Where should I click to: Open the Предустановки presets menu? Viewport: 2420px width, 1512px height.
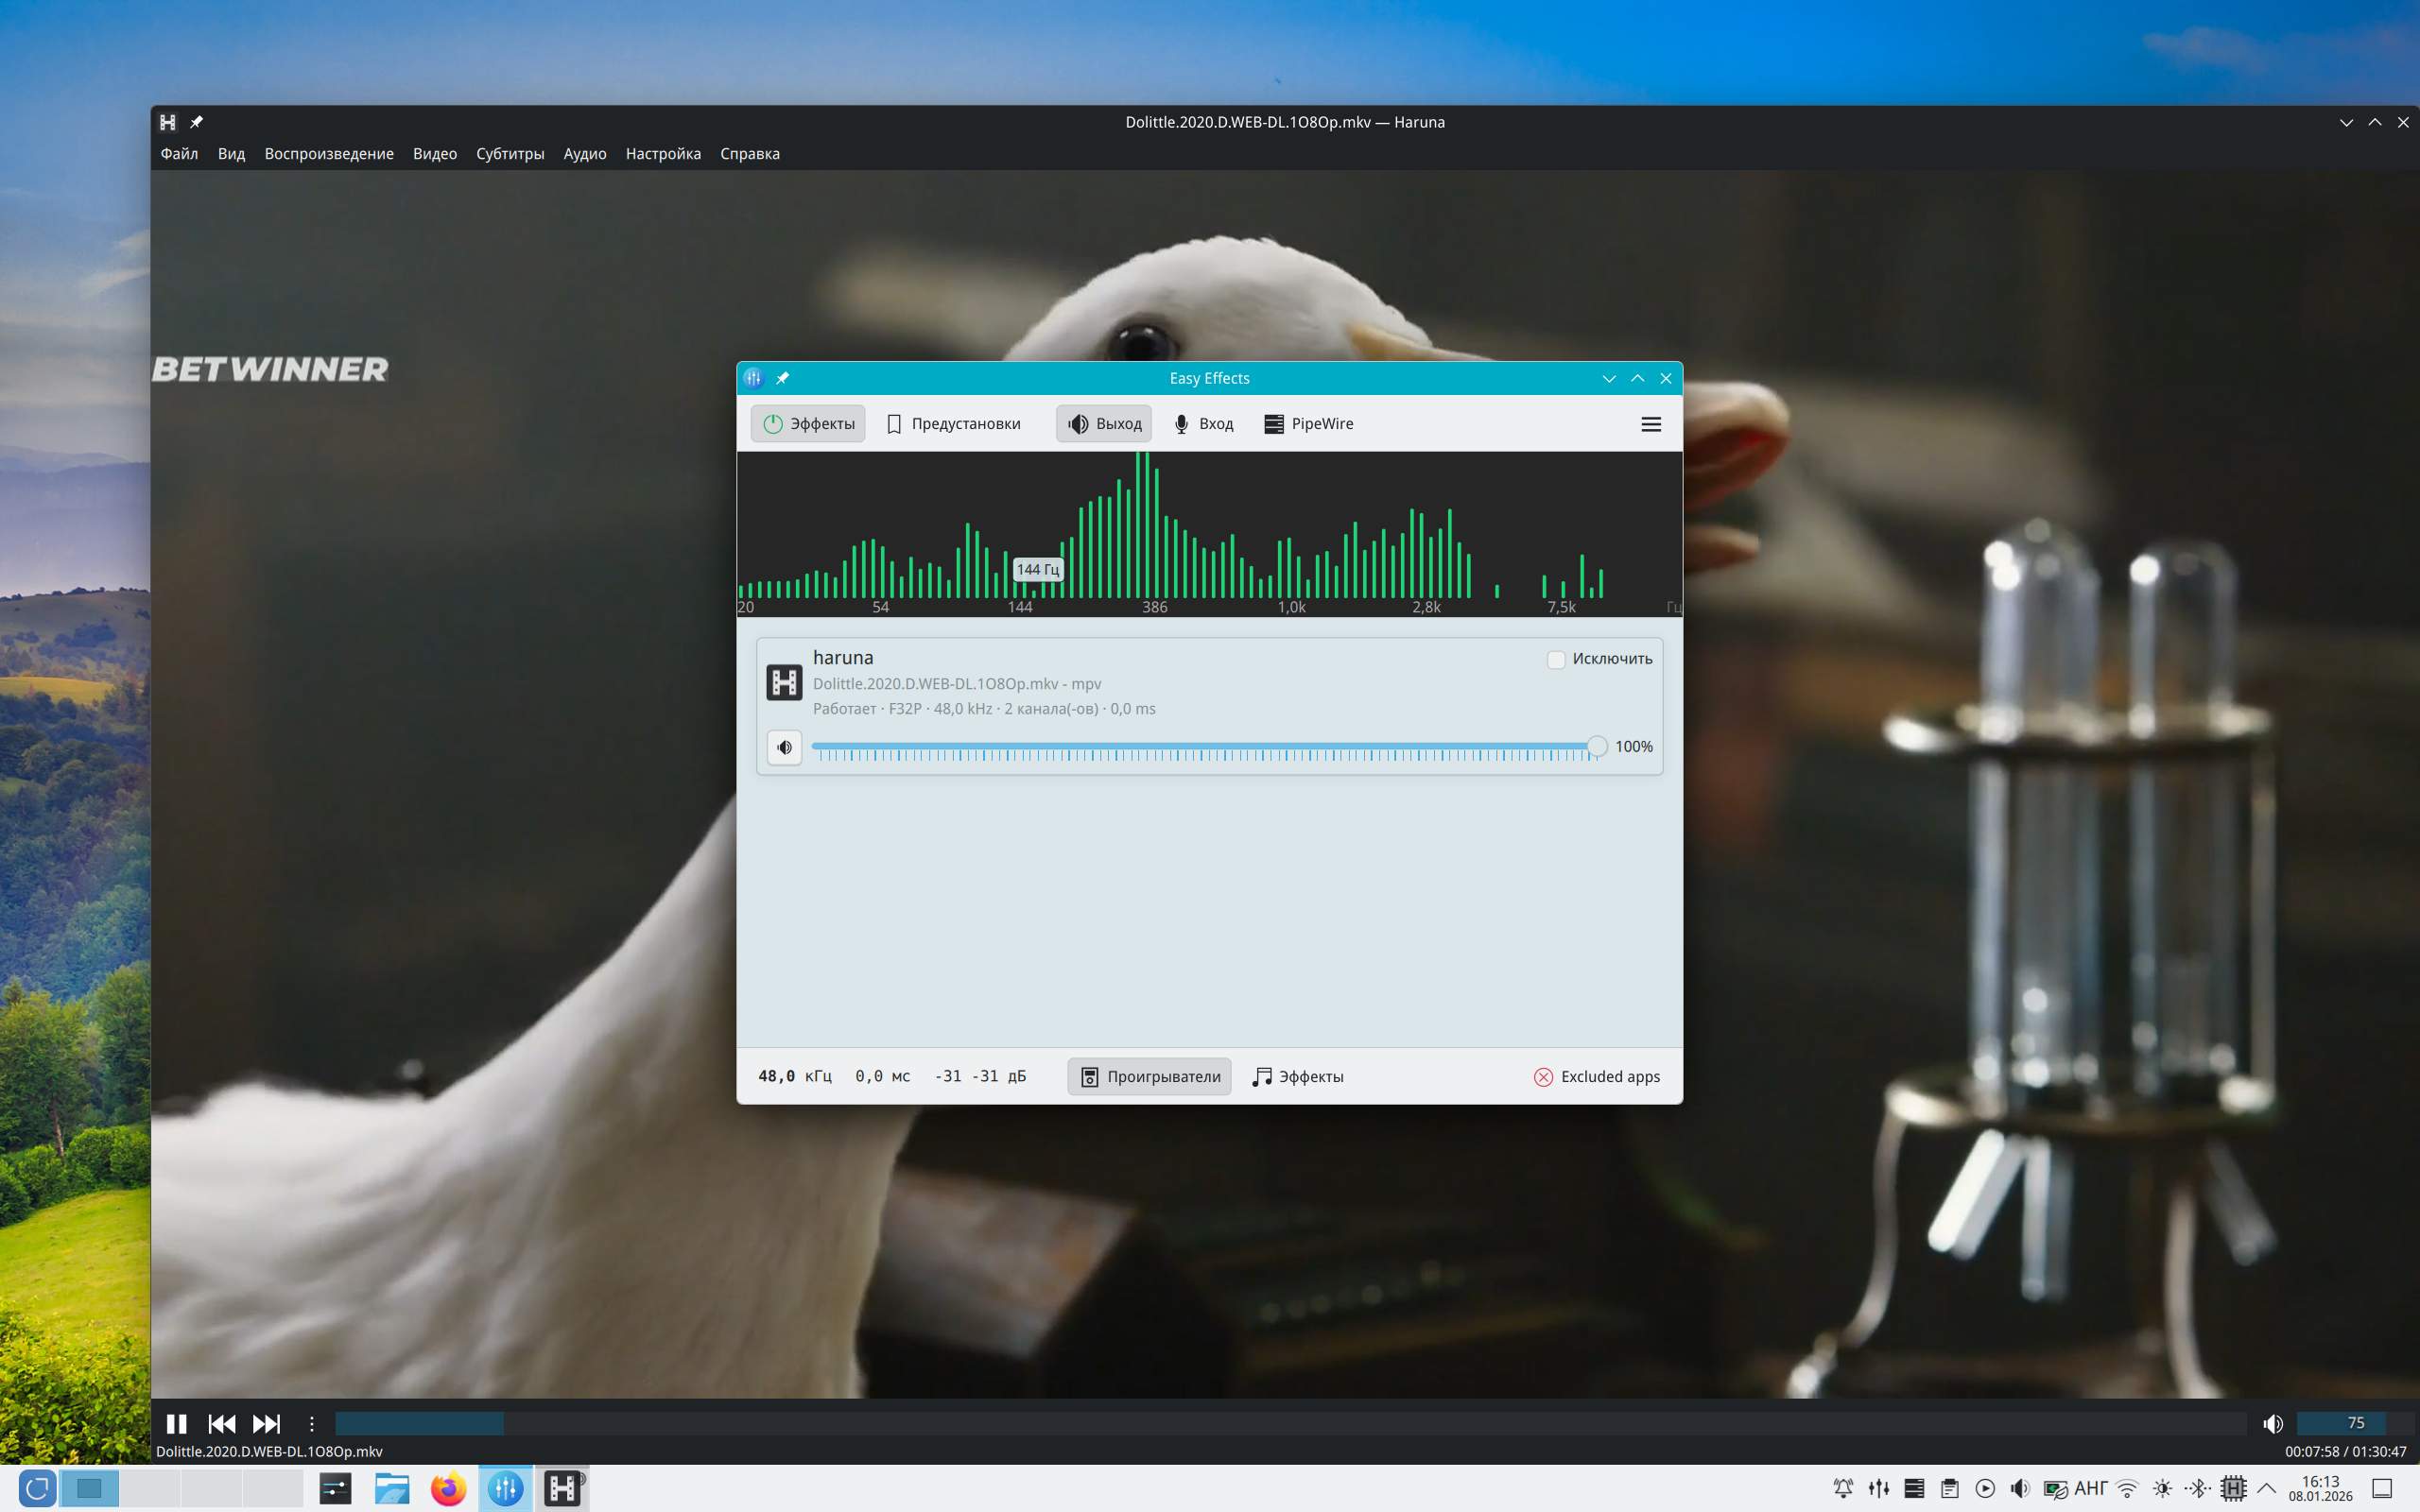(953, 424)
